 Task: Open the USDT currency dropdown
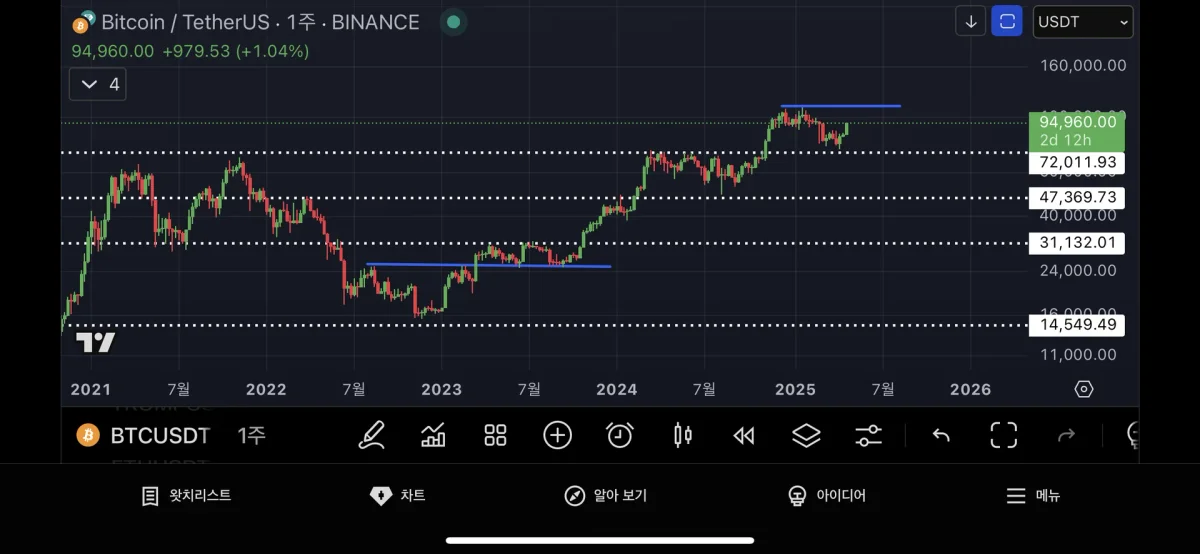1083,21
